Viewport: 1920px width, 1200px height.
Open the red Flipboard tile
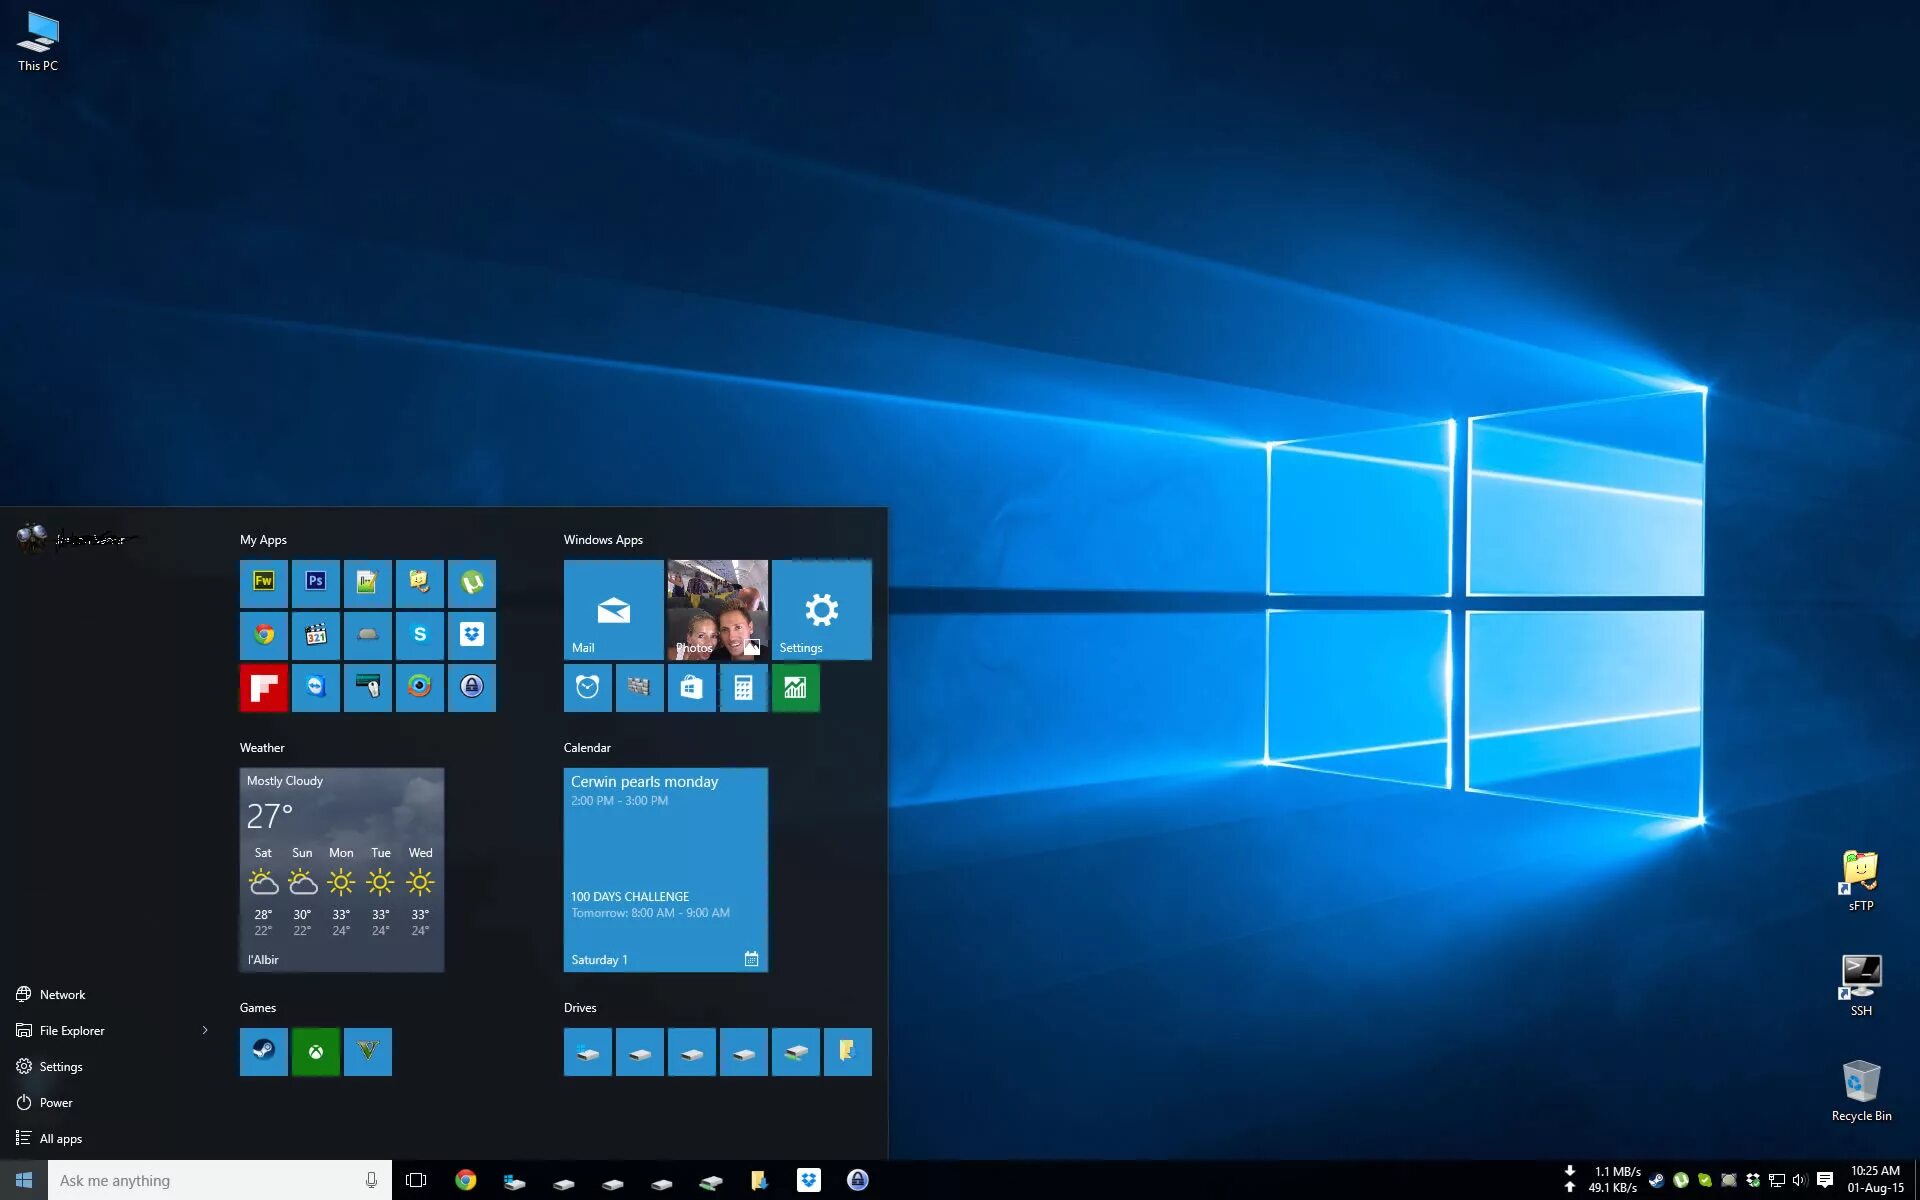pos(263,687)
